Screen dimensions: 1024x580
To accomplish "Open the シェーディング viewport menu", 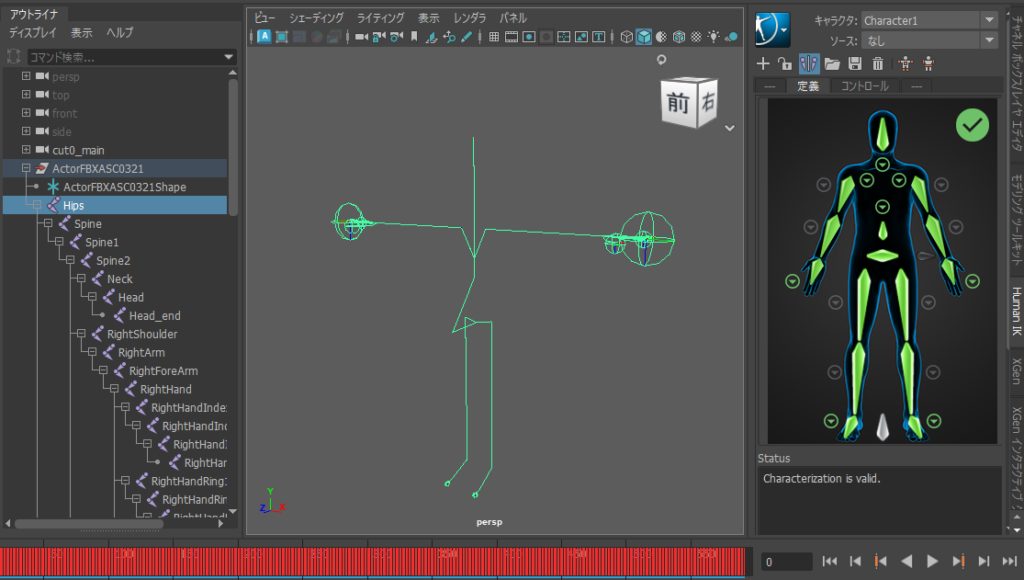I will (x=315, y=18).
